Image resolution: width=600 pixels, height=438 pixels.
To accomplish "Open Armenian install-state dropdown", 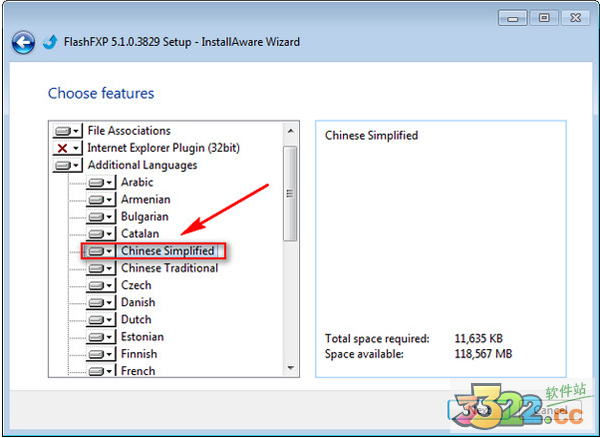I will pyautogui.click(x=101, y=200).
